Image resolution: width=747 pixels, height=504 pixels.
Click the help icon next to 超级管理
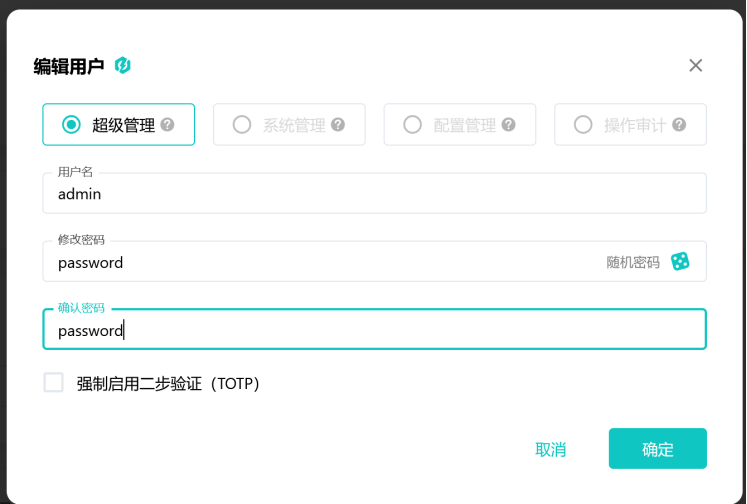(167, 125)
